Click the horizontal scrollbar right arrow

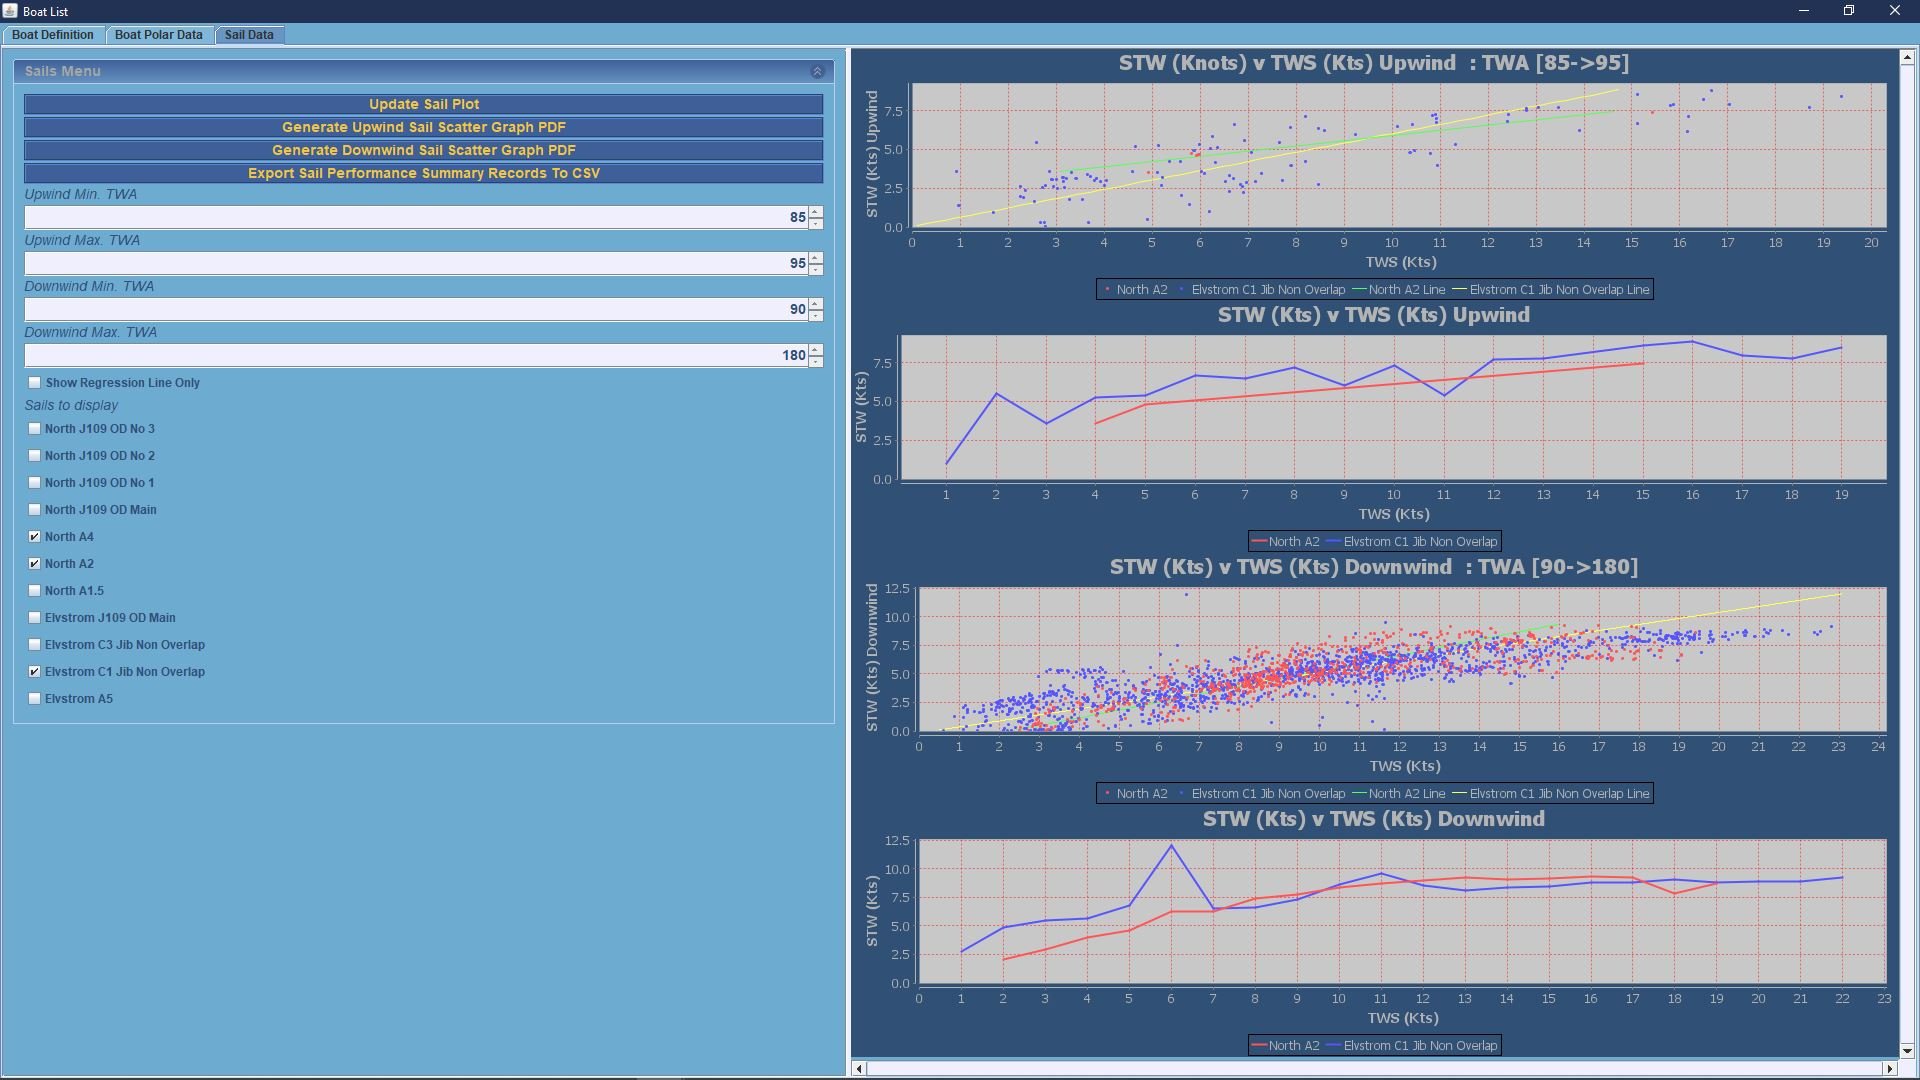(1890, 1069)
